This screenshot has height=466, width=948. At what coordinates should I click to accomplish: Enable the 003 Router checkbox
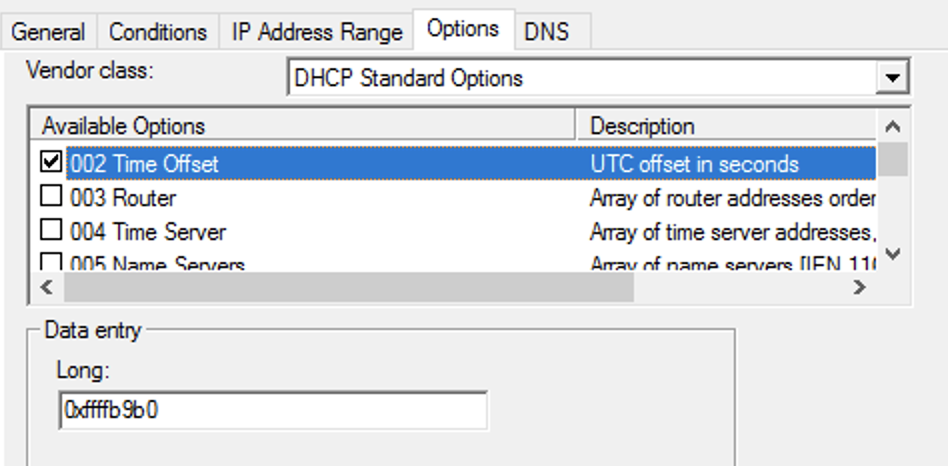point(51,195)
